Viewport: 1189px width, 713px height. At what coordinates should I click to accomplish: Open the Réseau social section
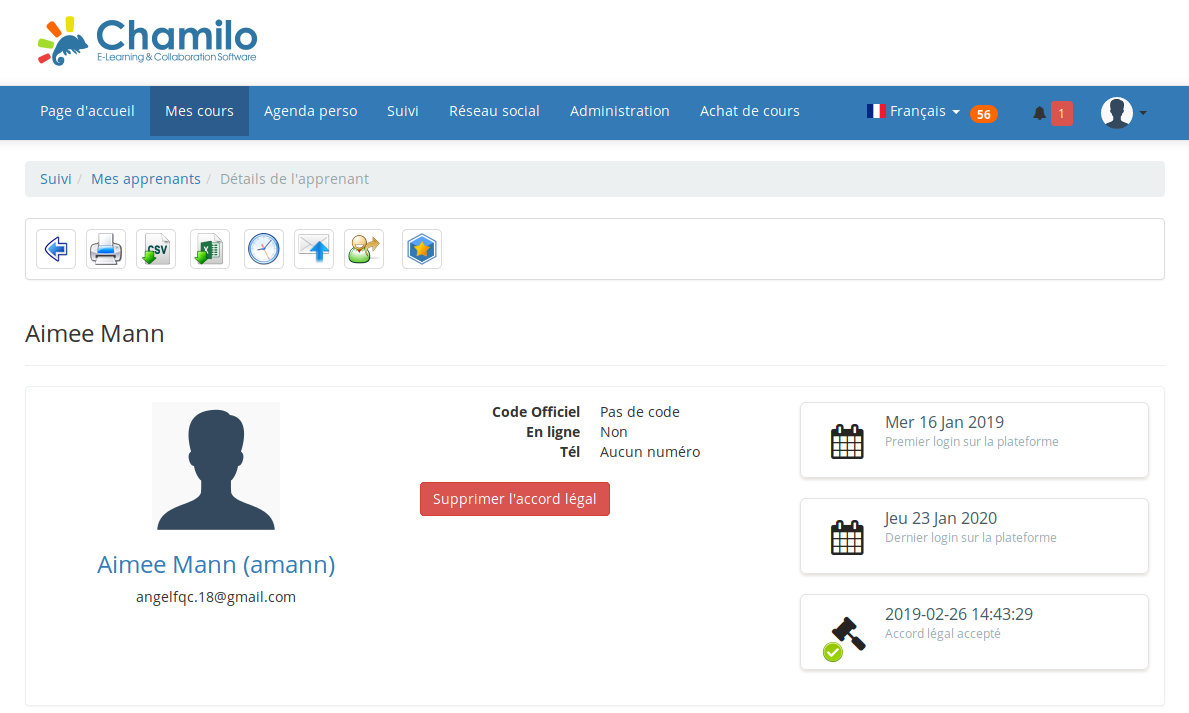click(494, 111)
